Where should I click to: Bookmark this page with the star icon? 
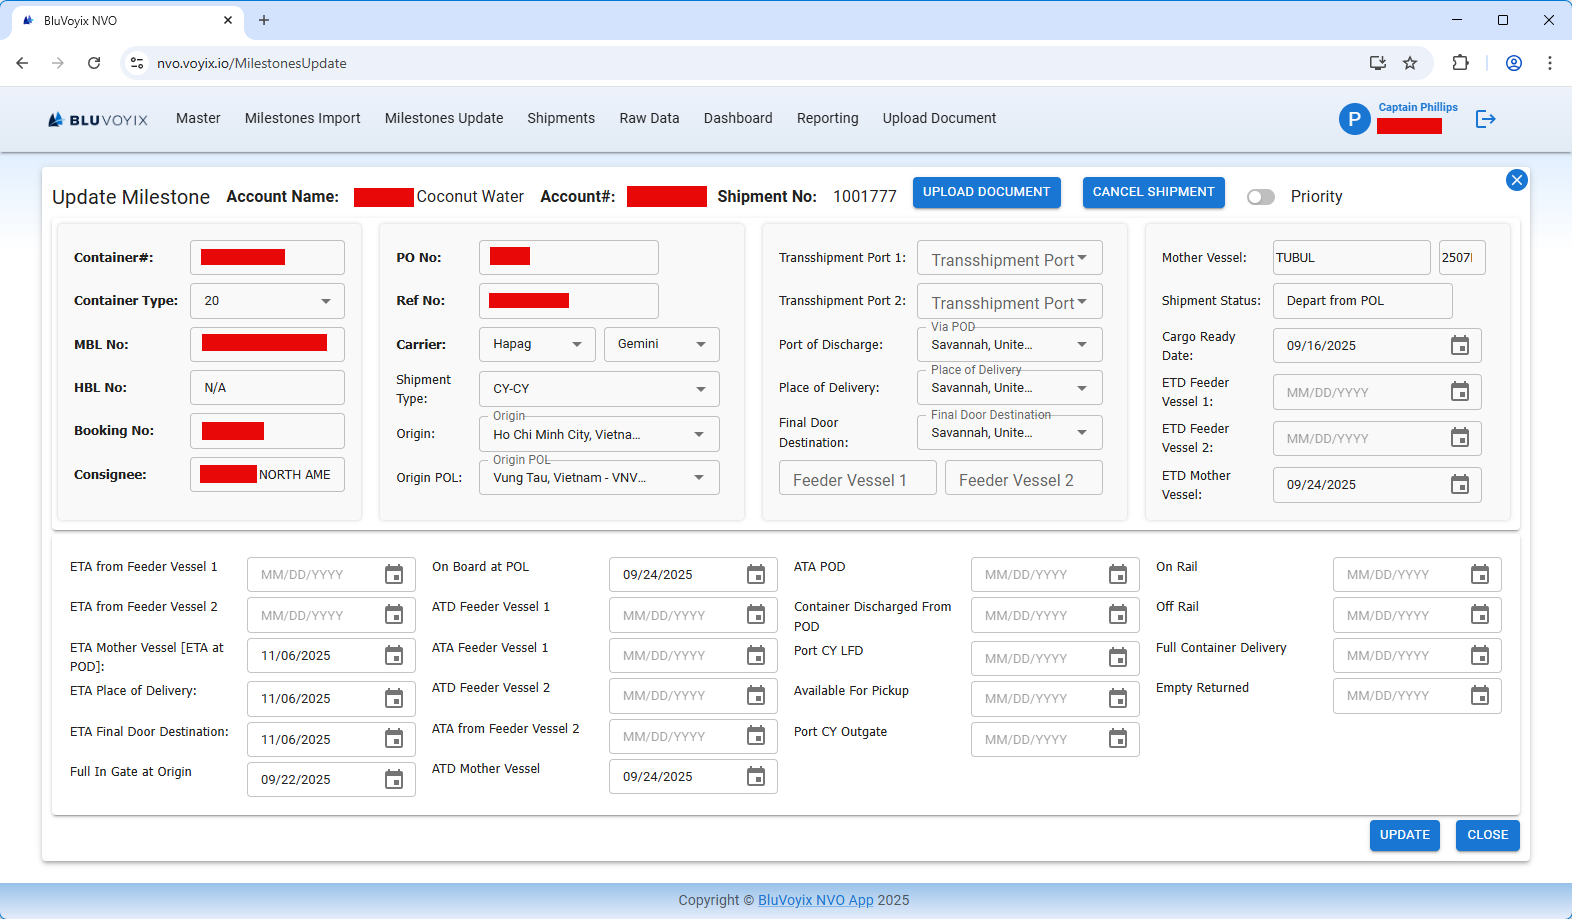coord(1410,63)
